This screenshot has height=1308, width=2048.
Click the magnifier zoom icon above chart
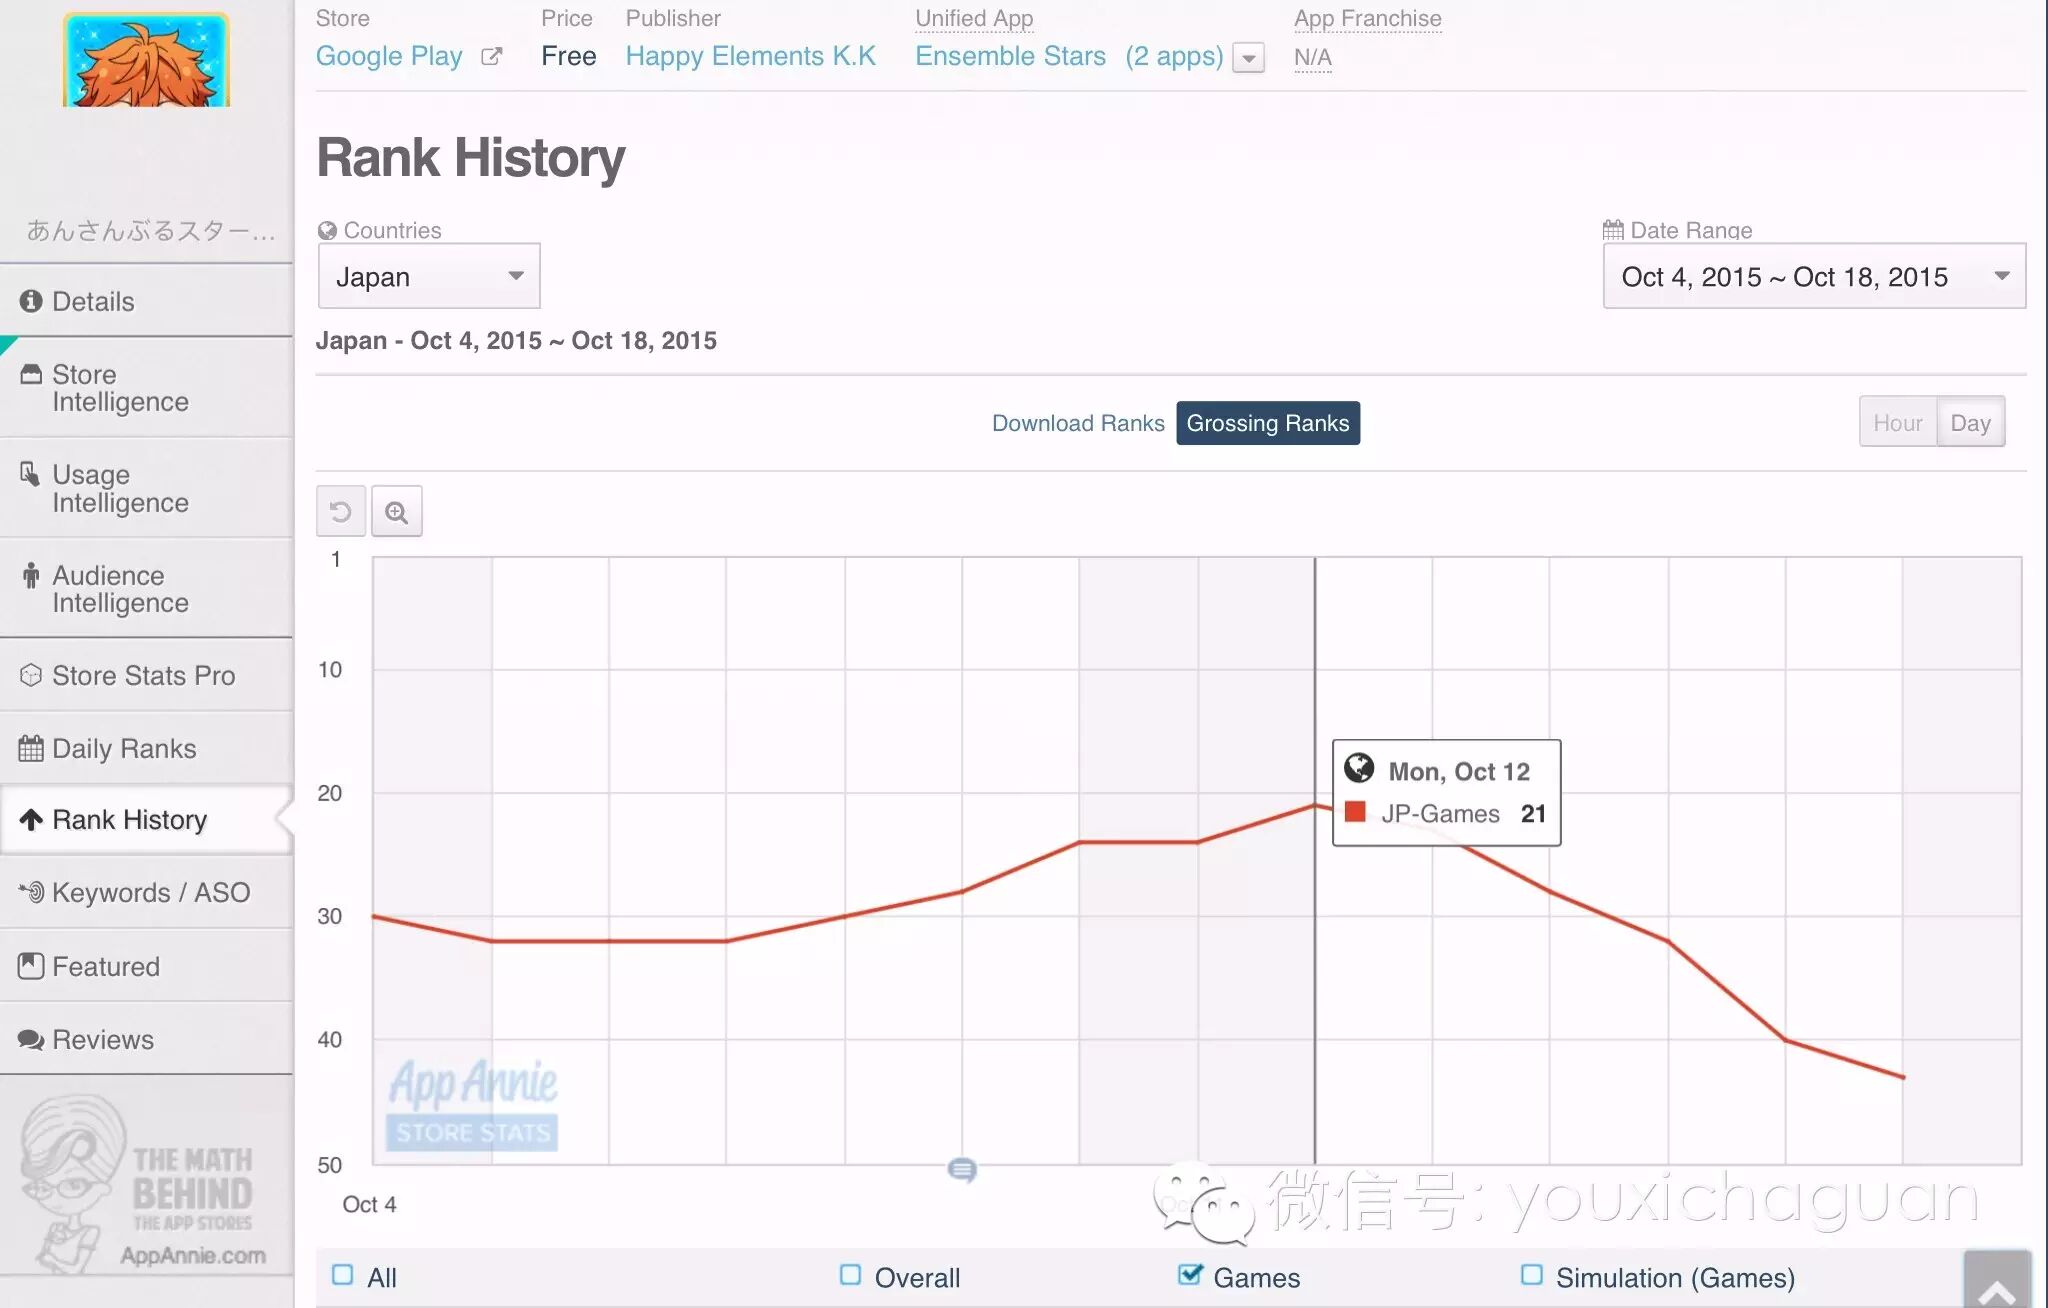397,512
